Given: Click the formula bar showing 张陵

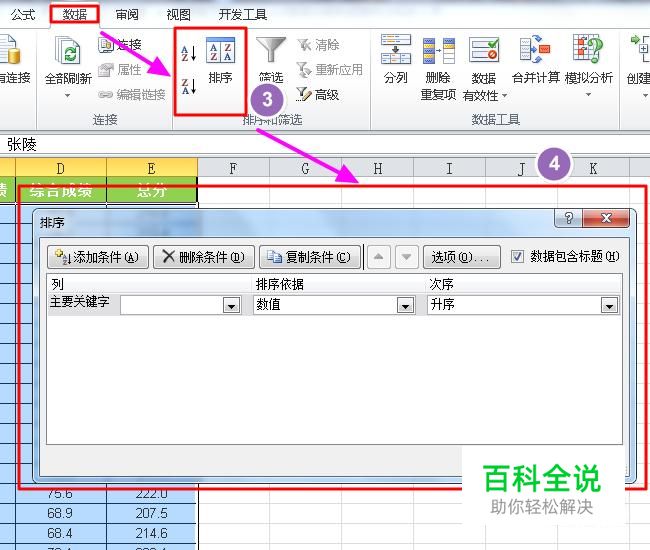Looking at the screenshot, I should click(x=325, y=145).
